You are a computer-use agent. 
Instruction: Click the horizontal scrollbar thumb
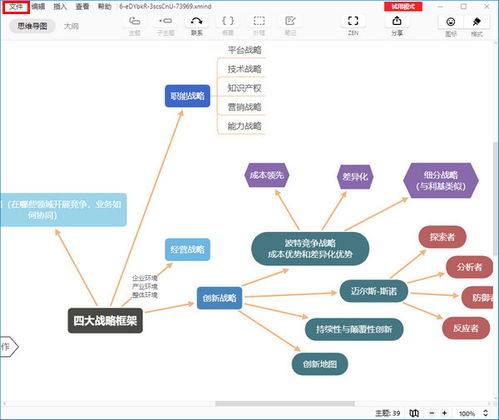(x=285, y=404)
